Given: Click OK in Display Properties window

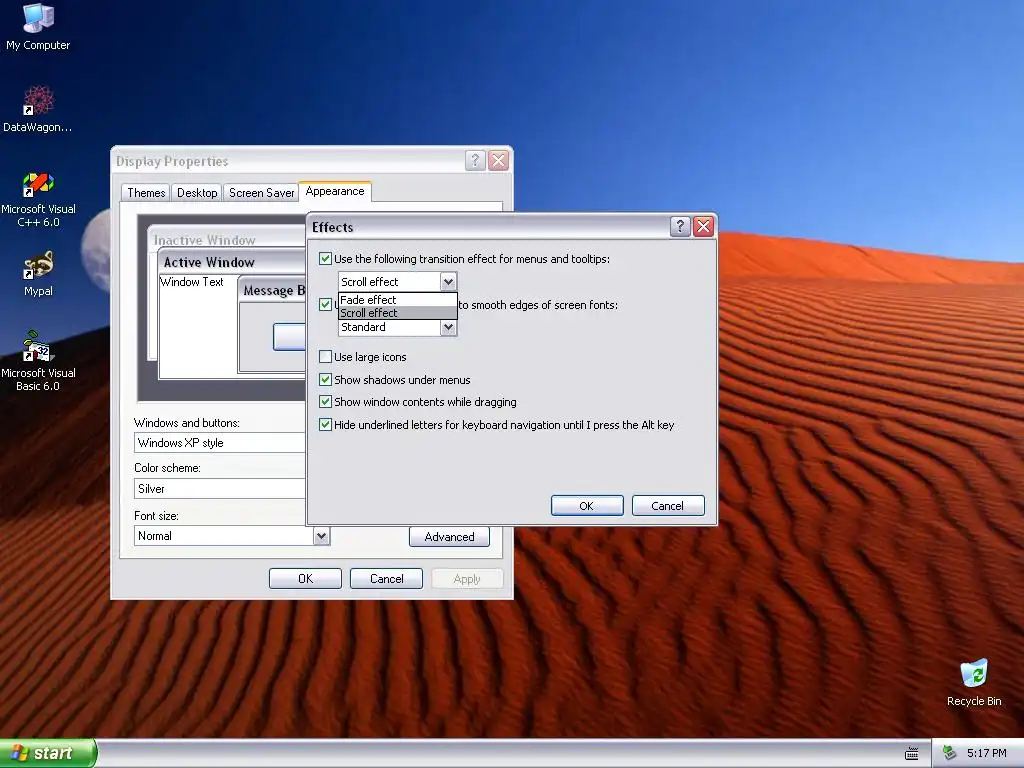Looking at the screenshot, I should 306,579.
